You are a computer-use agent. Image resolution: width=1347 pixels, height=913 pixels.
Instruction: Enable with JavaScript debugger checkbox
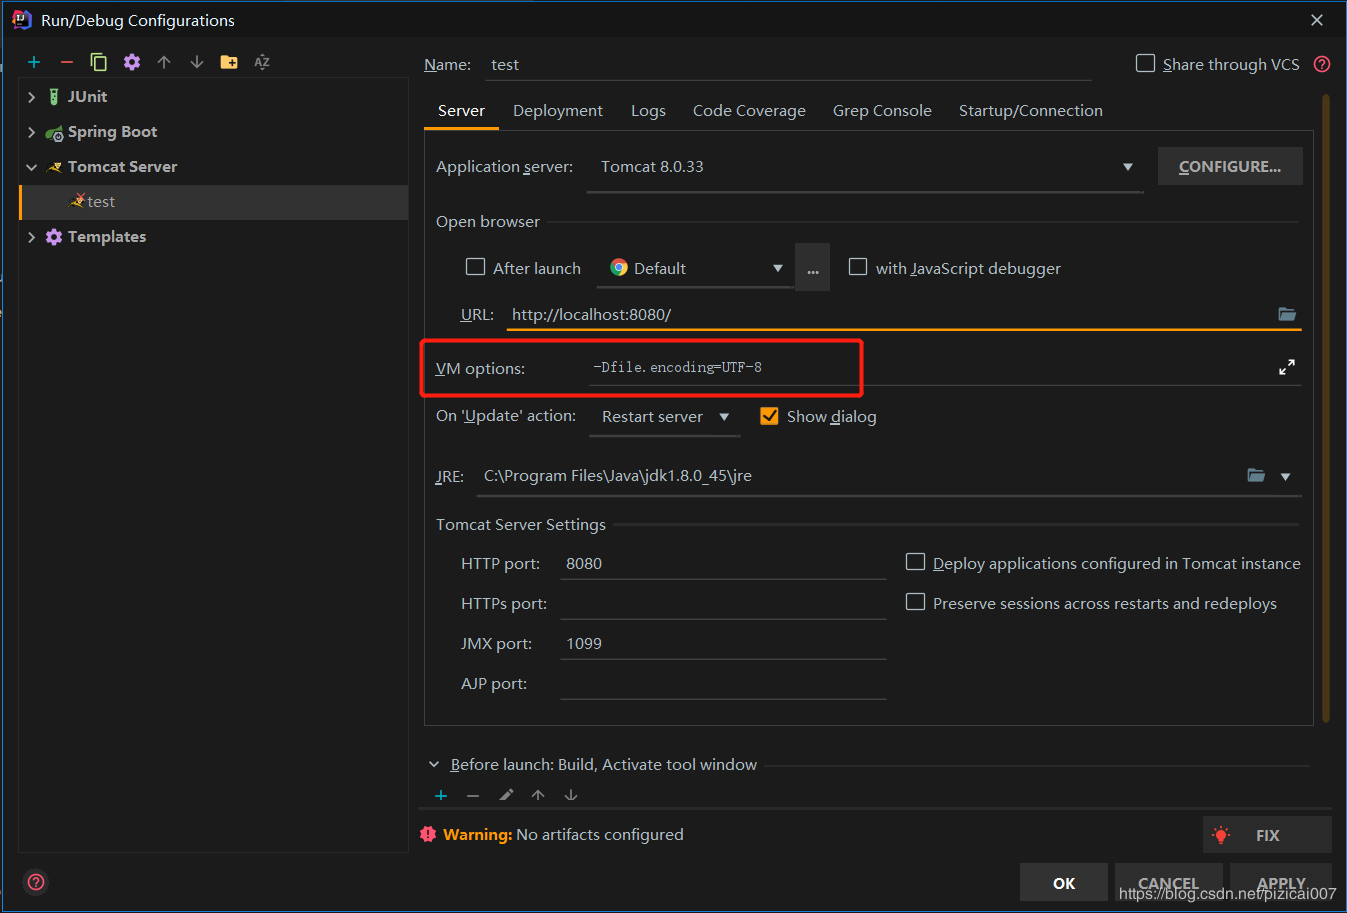point(858,267)
